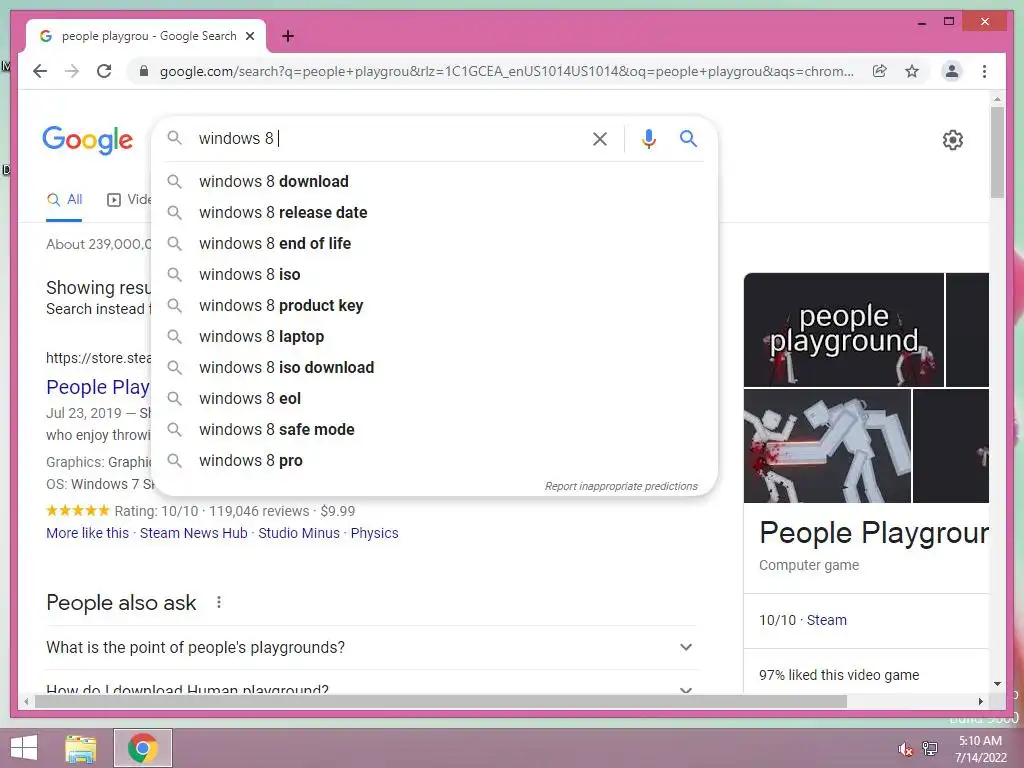The image size is (1024, 768).
Task: Reload the current page
Action: [x=104, y=71]
